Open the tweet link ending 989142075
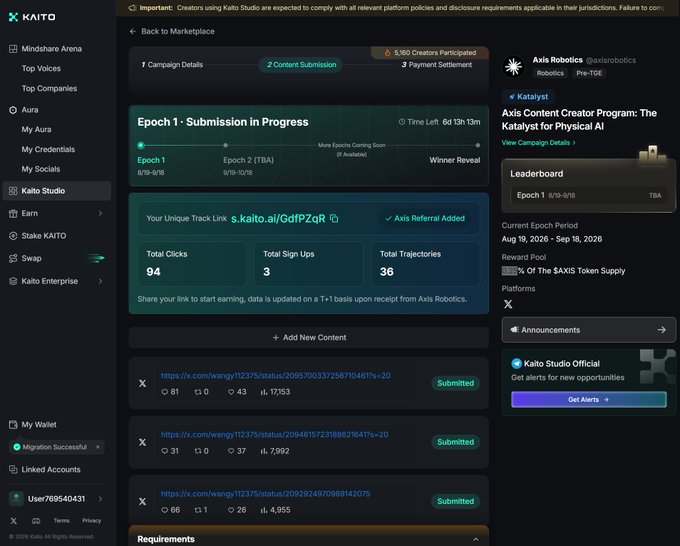Image resolution: width=680 pixels, height=546 pixels. [265, 494]
